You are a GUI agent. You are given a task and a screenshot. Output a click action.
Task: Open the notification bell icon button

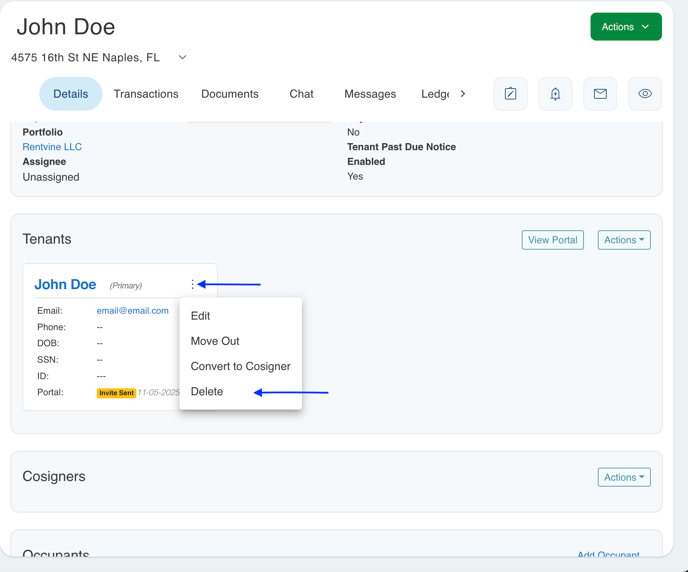555,94
